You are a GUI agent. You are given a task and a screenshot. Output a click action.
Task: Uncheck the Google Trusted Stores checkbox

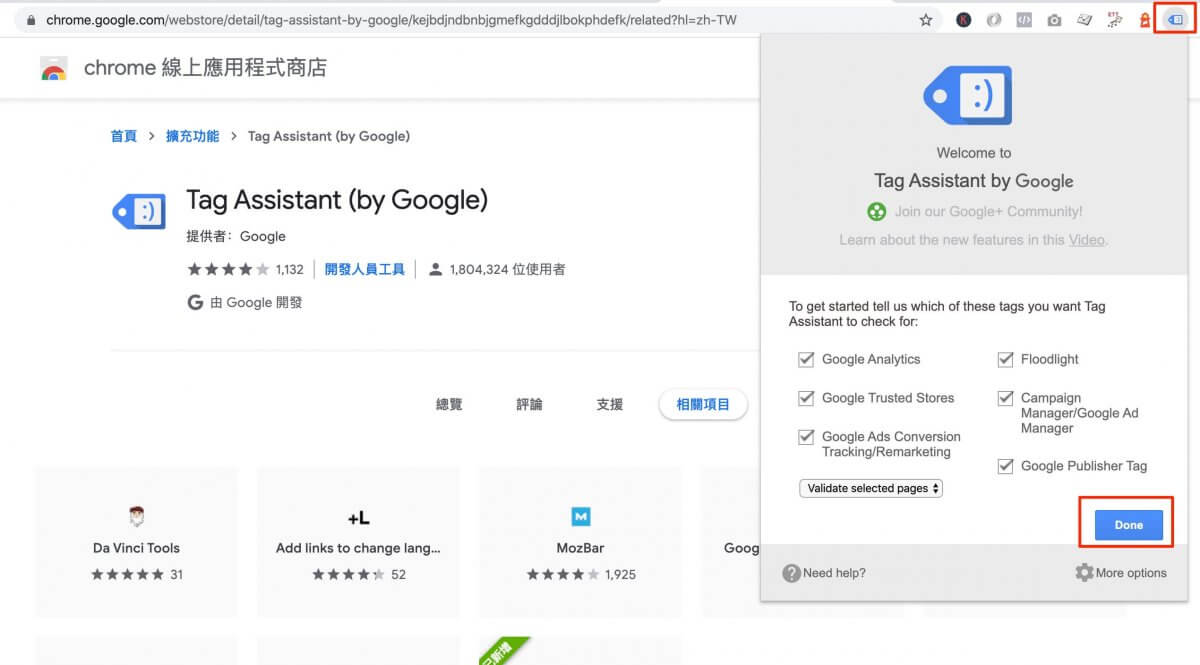point(806,398)
